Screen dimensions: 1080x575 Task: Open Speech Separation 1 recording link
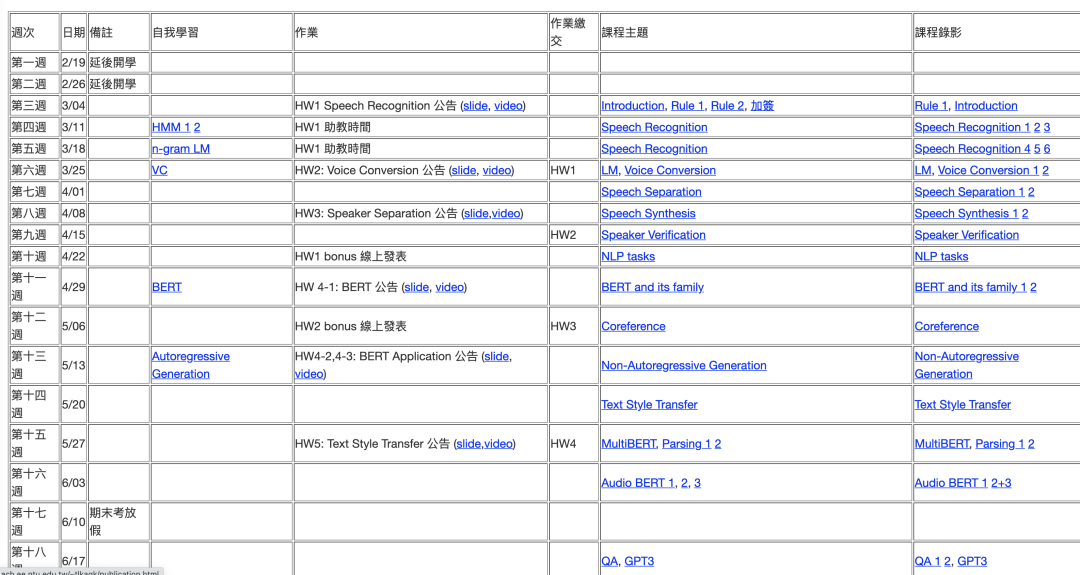click(x=969, y=192)
